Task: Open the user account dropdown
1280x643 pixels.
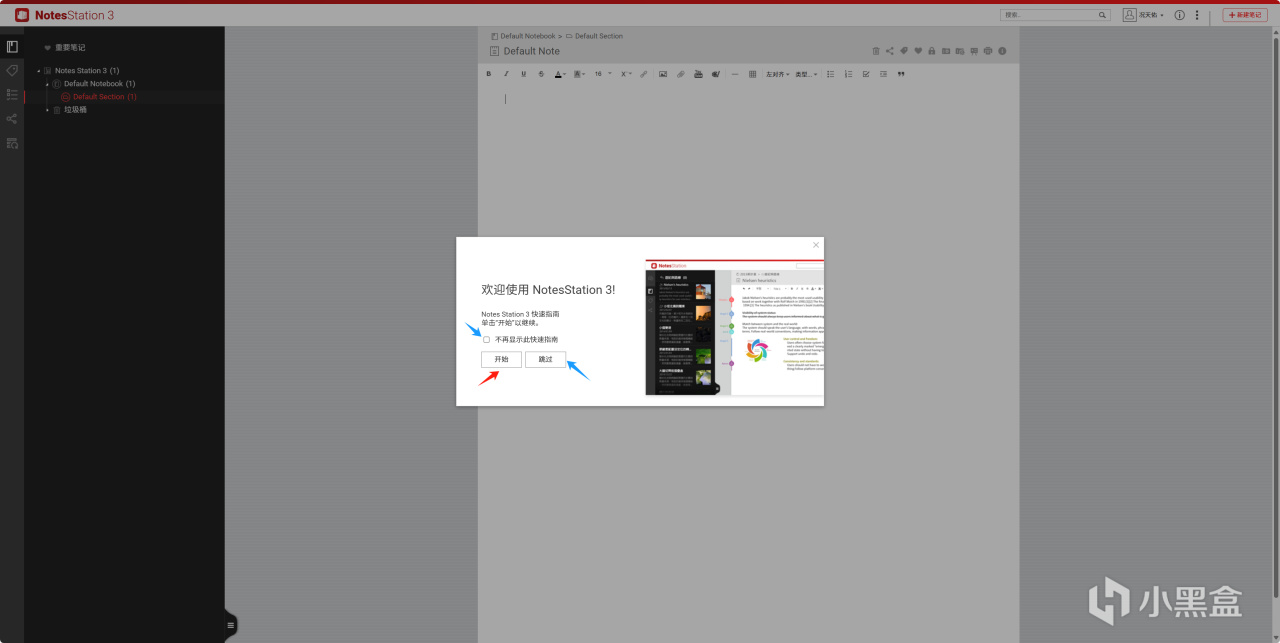Action: pyautogui.click(x=1143, y=15)
